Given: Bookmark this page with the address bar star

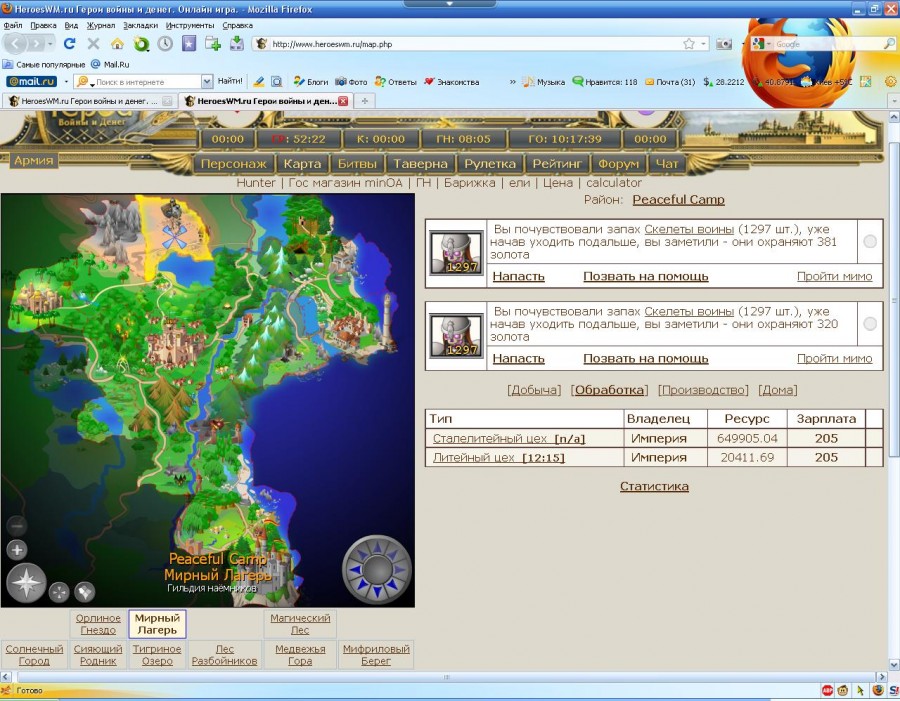Looking at the screenshot, I should [689, 44].
